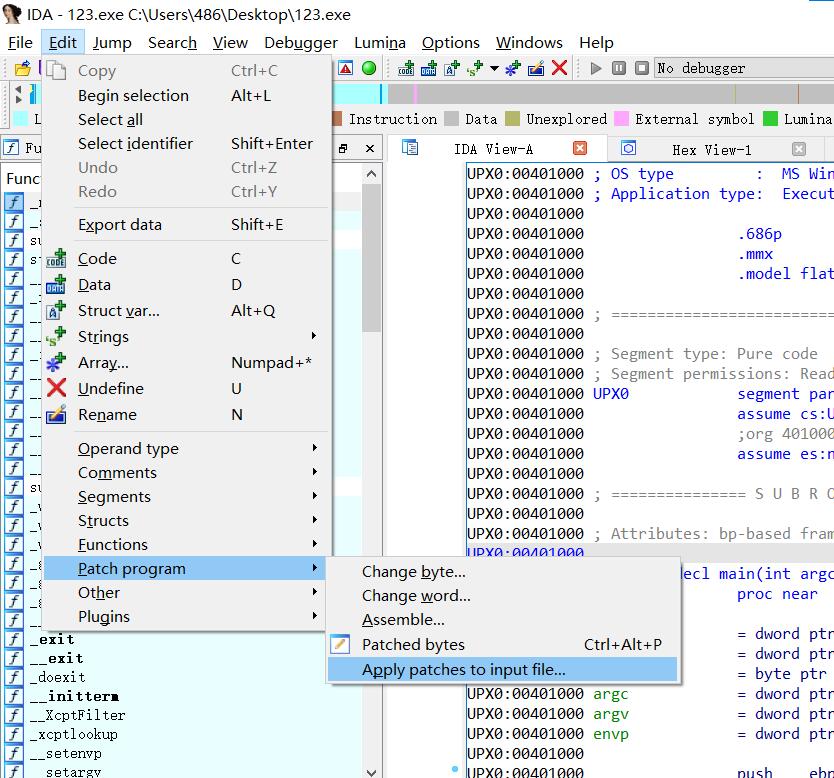This screenshot has width=834, height=778.
Task: Open the Windows menu in menu bar
Action: click(528, 42)
